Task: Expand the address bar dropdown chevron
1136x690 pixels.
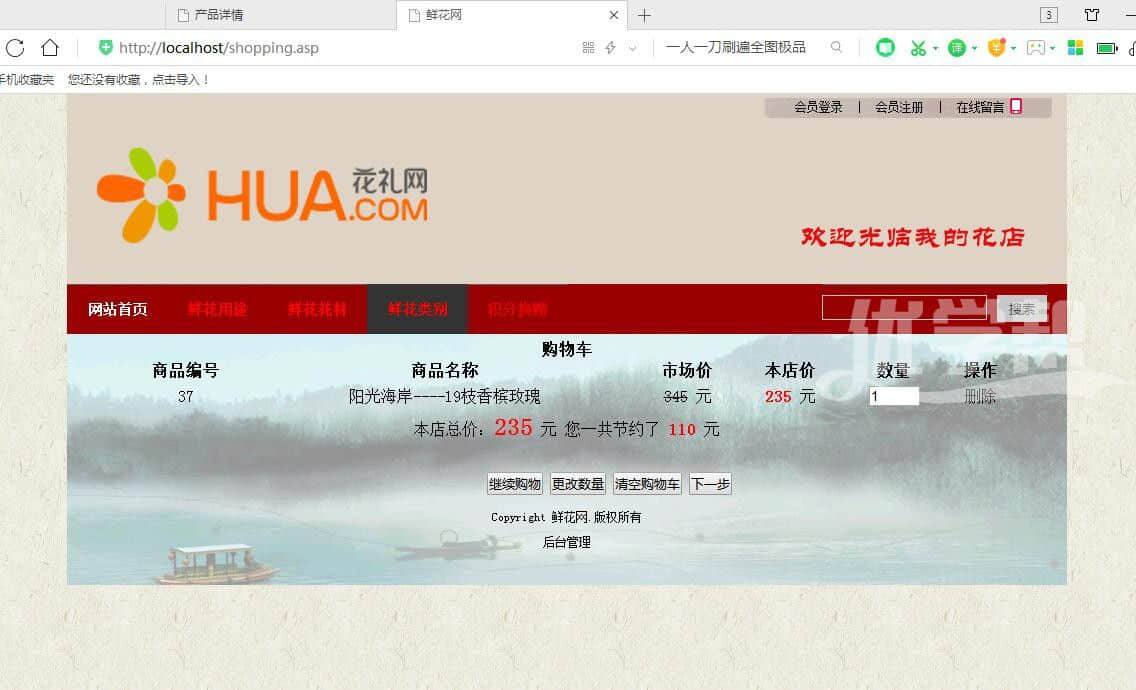Action: pos(632,48)
